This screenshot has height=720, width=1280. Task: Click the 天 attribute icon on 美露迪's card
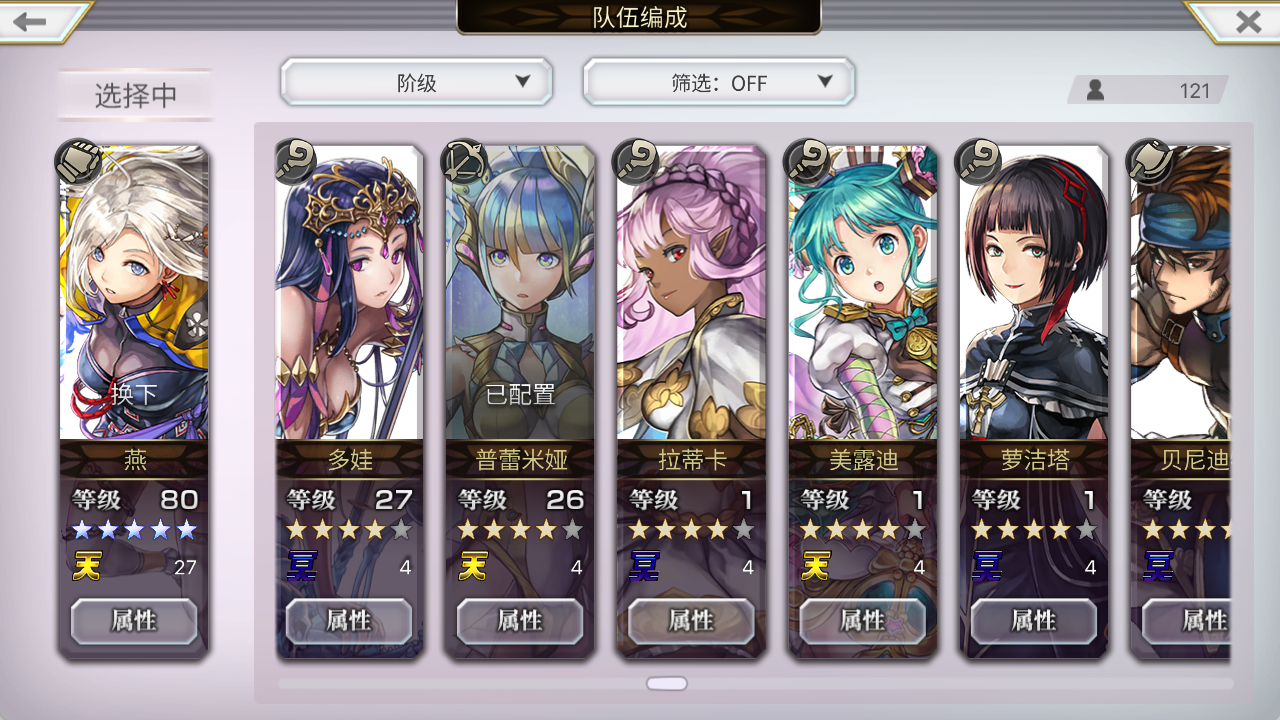point(816,567)
